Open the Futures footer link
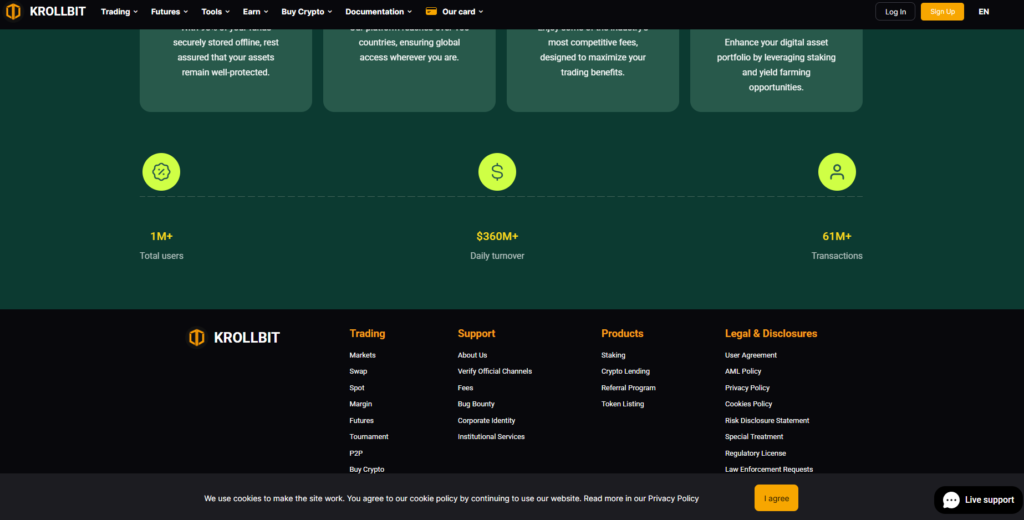1024x520 pixels. click(361, 421)
